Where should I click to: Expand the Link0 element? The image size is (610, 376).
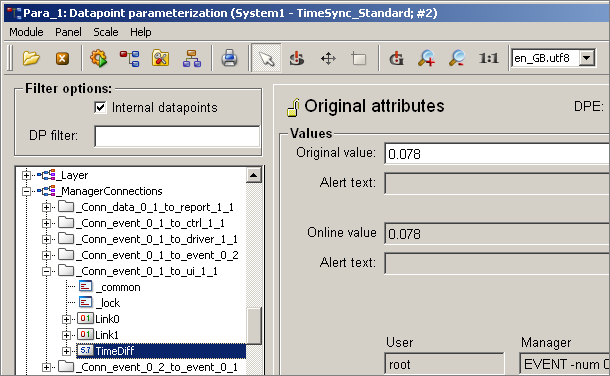67,319
